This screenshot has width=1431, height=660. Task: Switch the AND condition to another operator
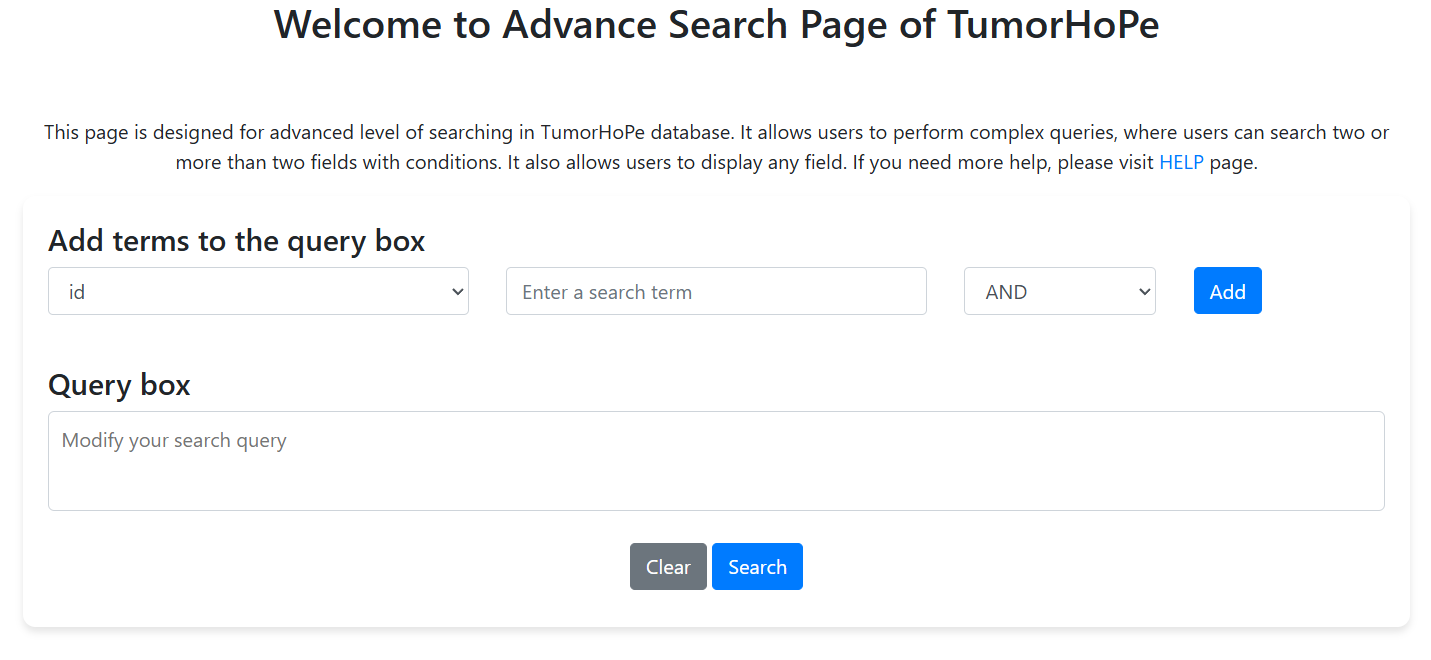click(1059, 291)
